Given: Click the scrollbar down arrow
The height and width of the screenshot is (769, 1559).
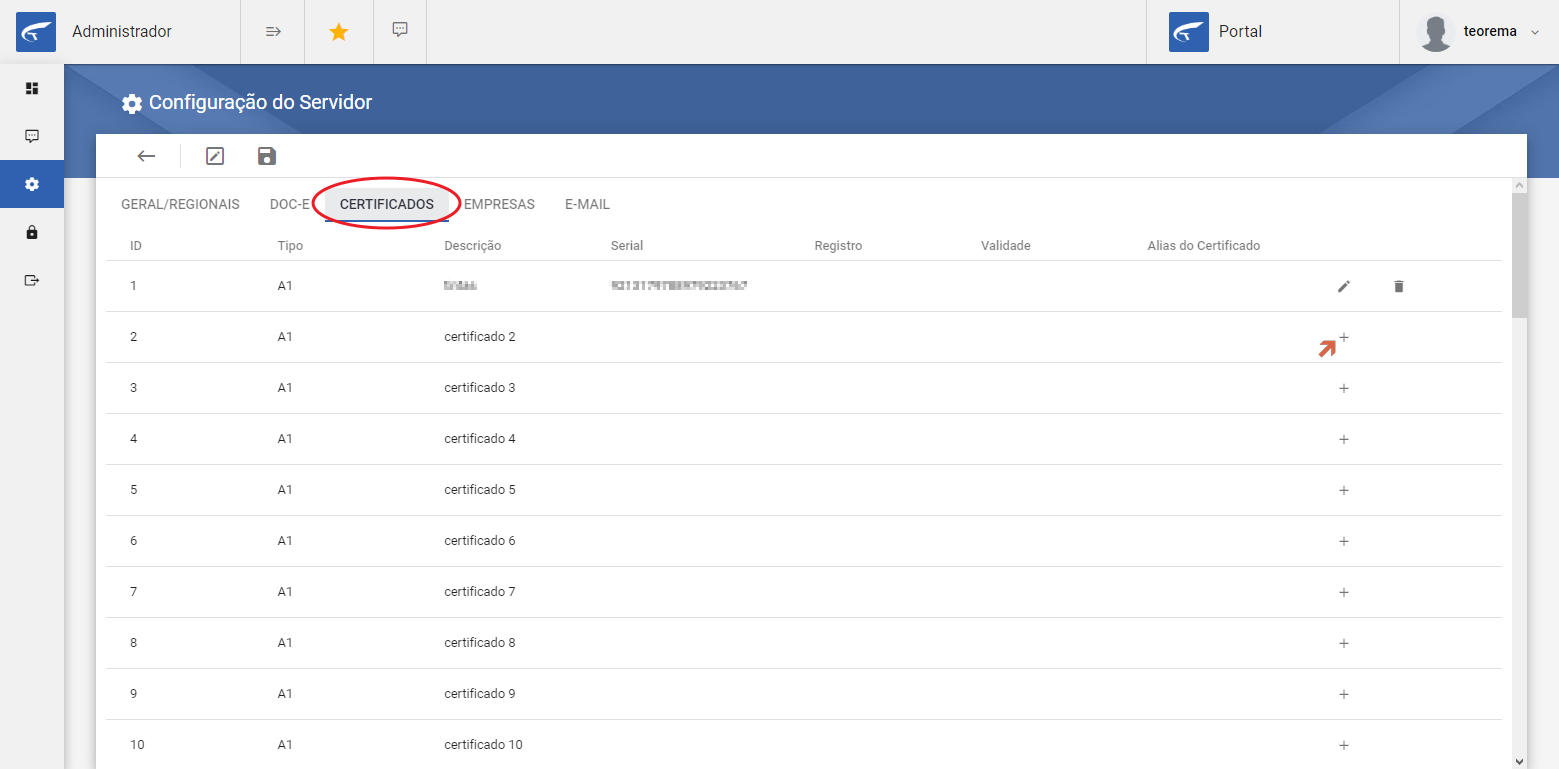Looking at the screenshot, I should coord(1520,761).
